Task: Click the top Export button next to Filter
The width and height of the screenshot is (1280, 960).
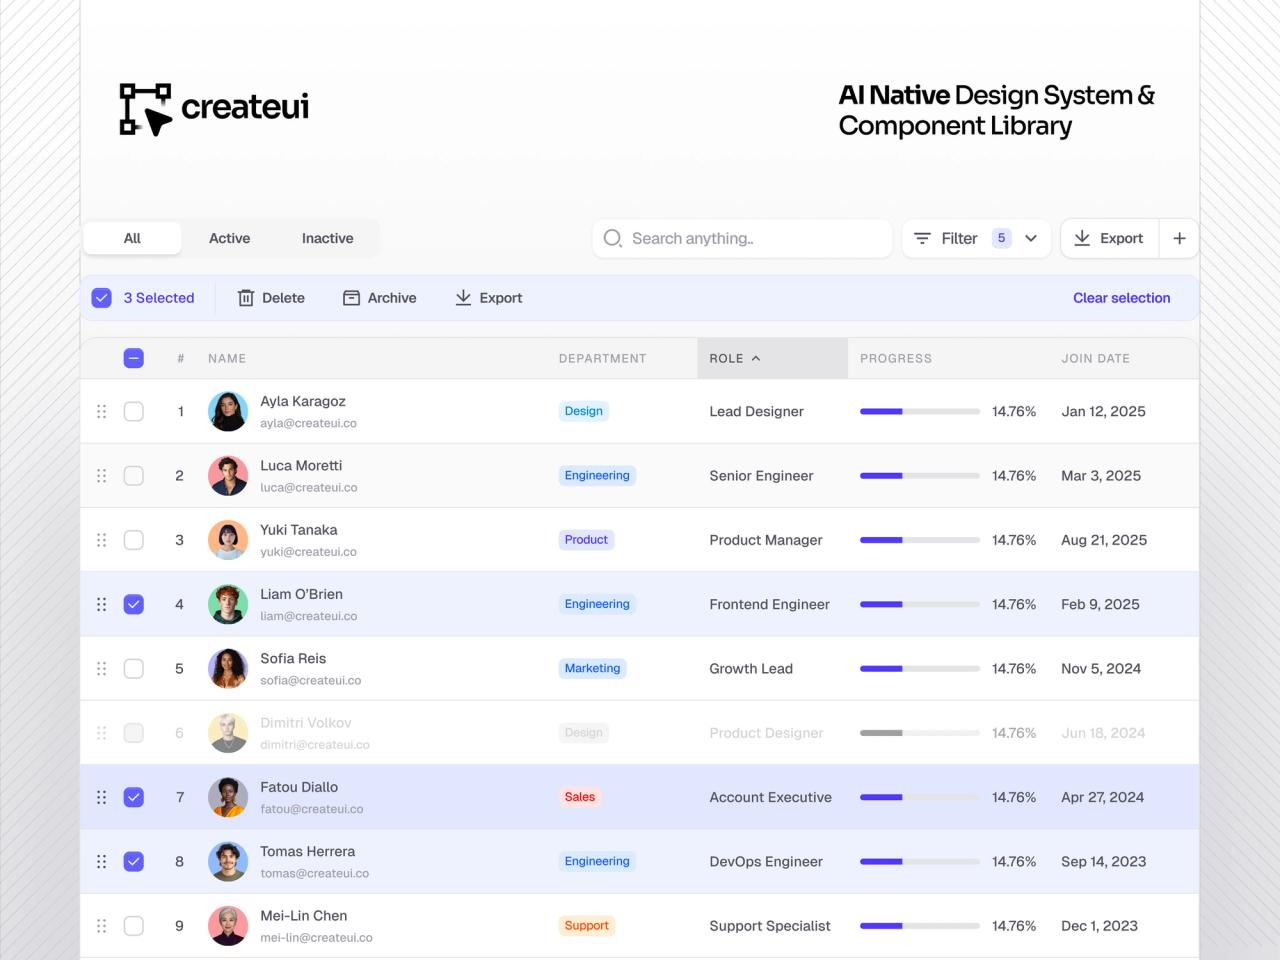Action: coord(1109,238)
